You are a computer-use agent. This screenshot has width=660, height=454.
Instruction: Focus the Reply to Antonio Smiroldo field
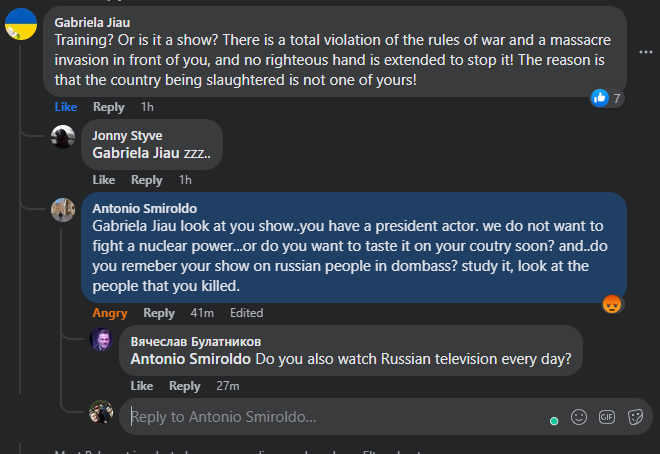[x=330, y=416]
